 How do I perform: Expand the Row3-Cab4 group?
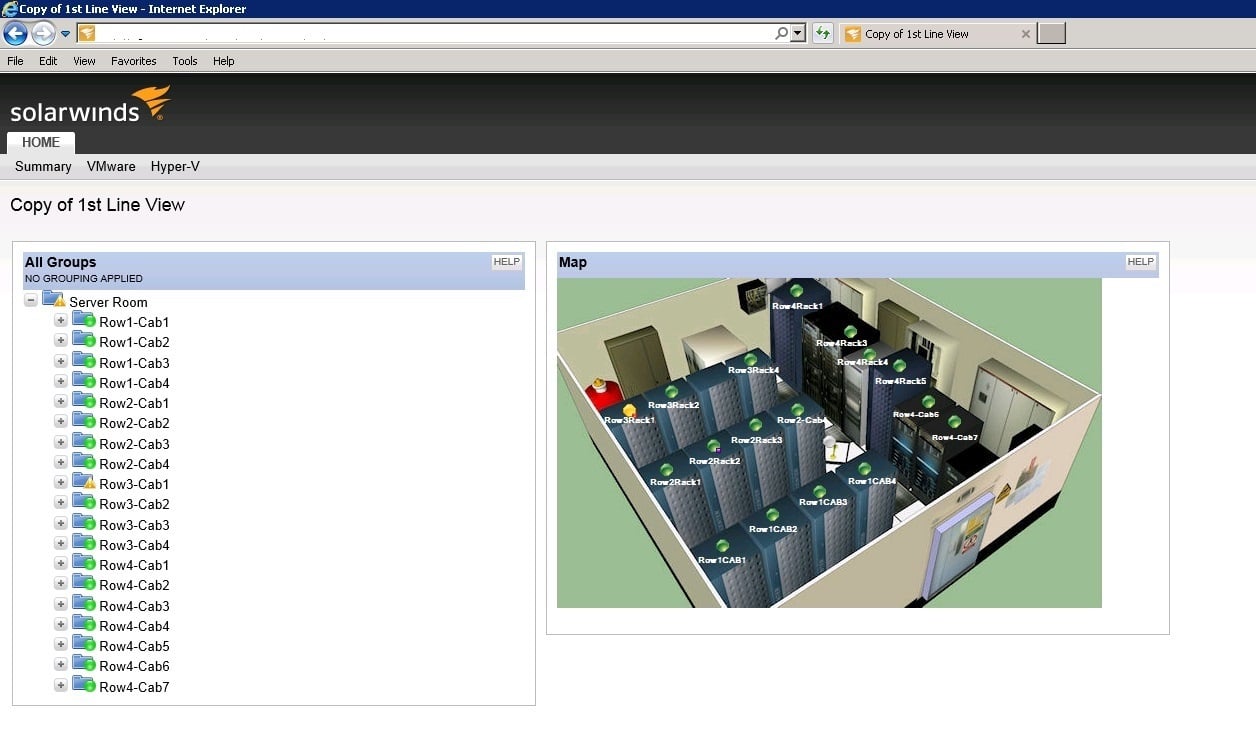61,544
